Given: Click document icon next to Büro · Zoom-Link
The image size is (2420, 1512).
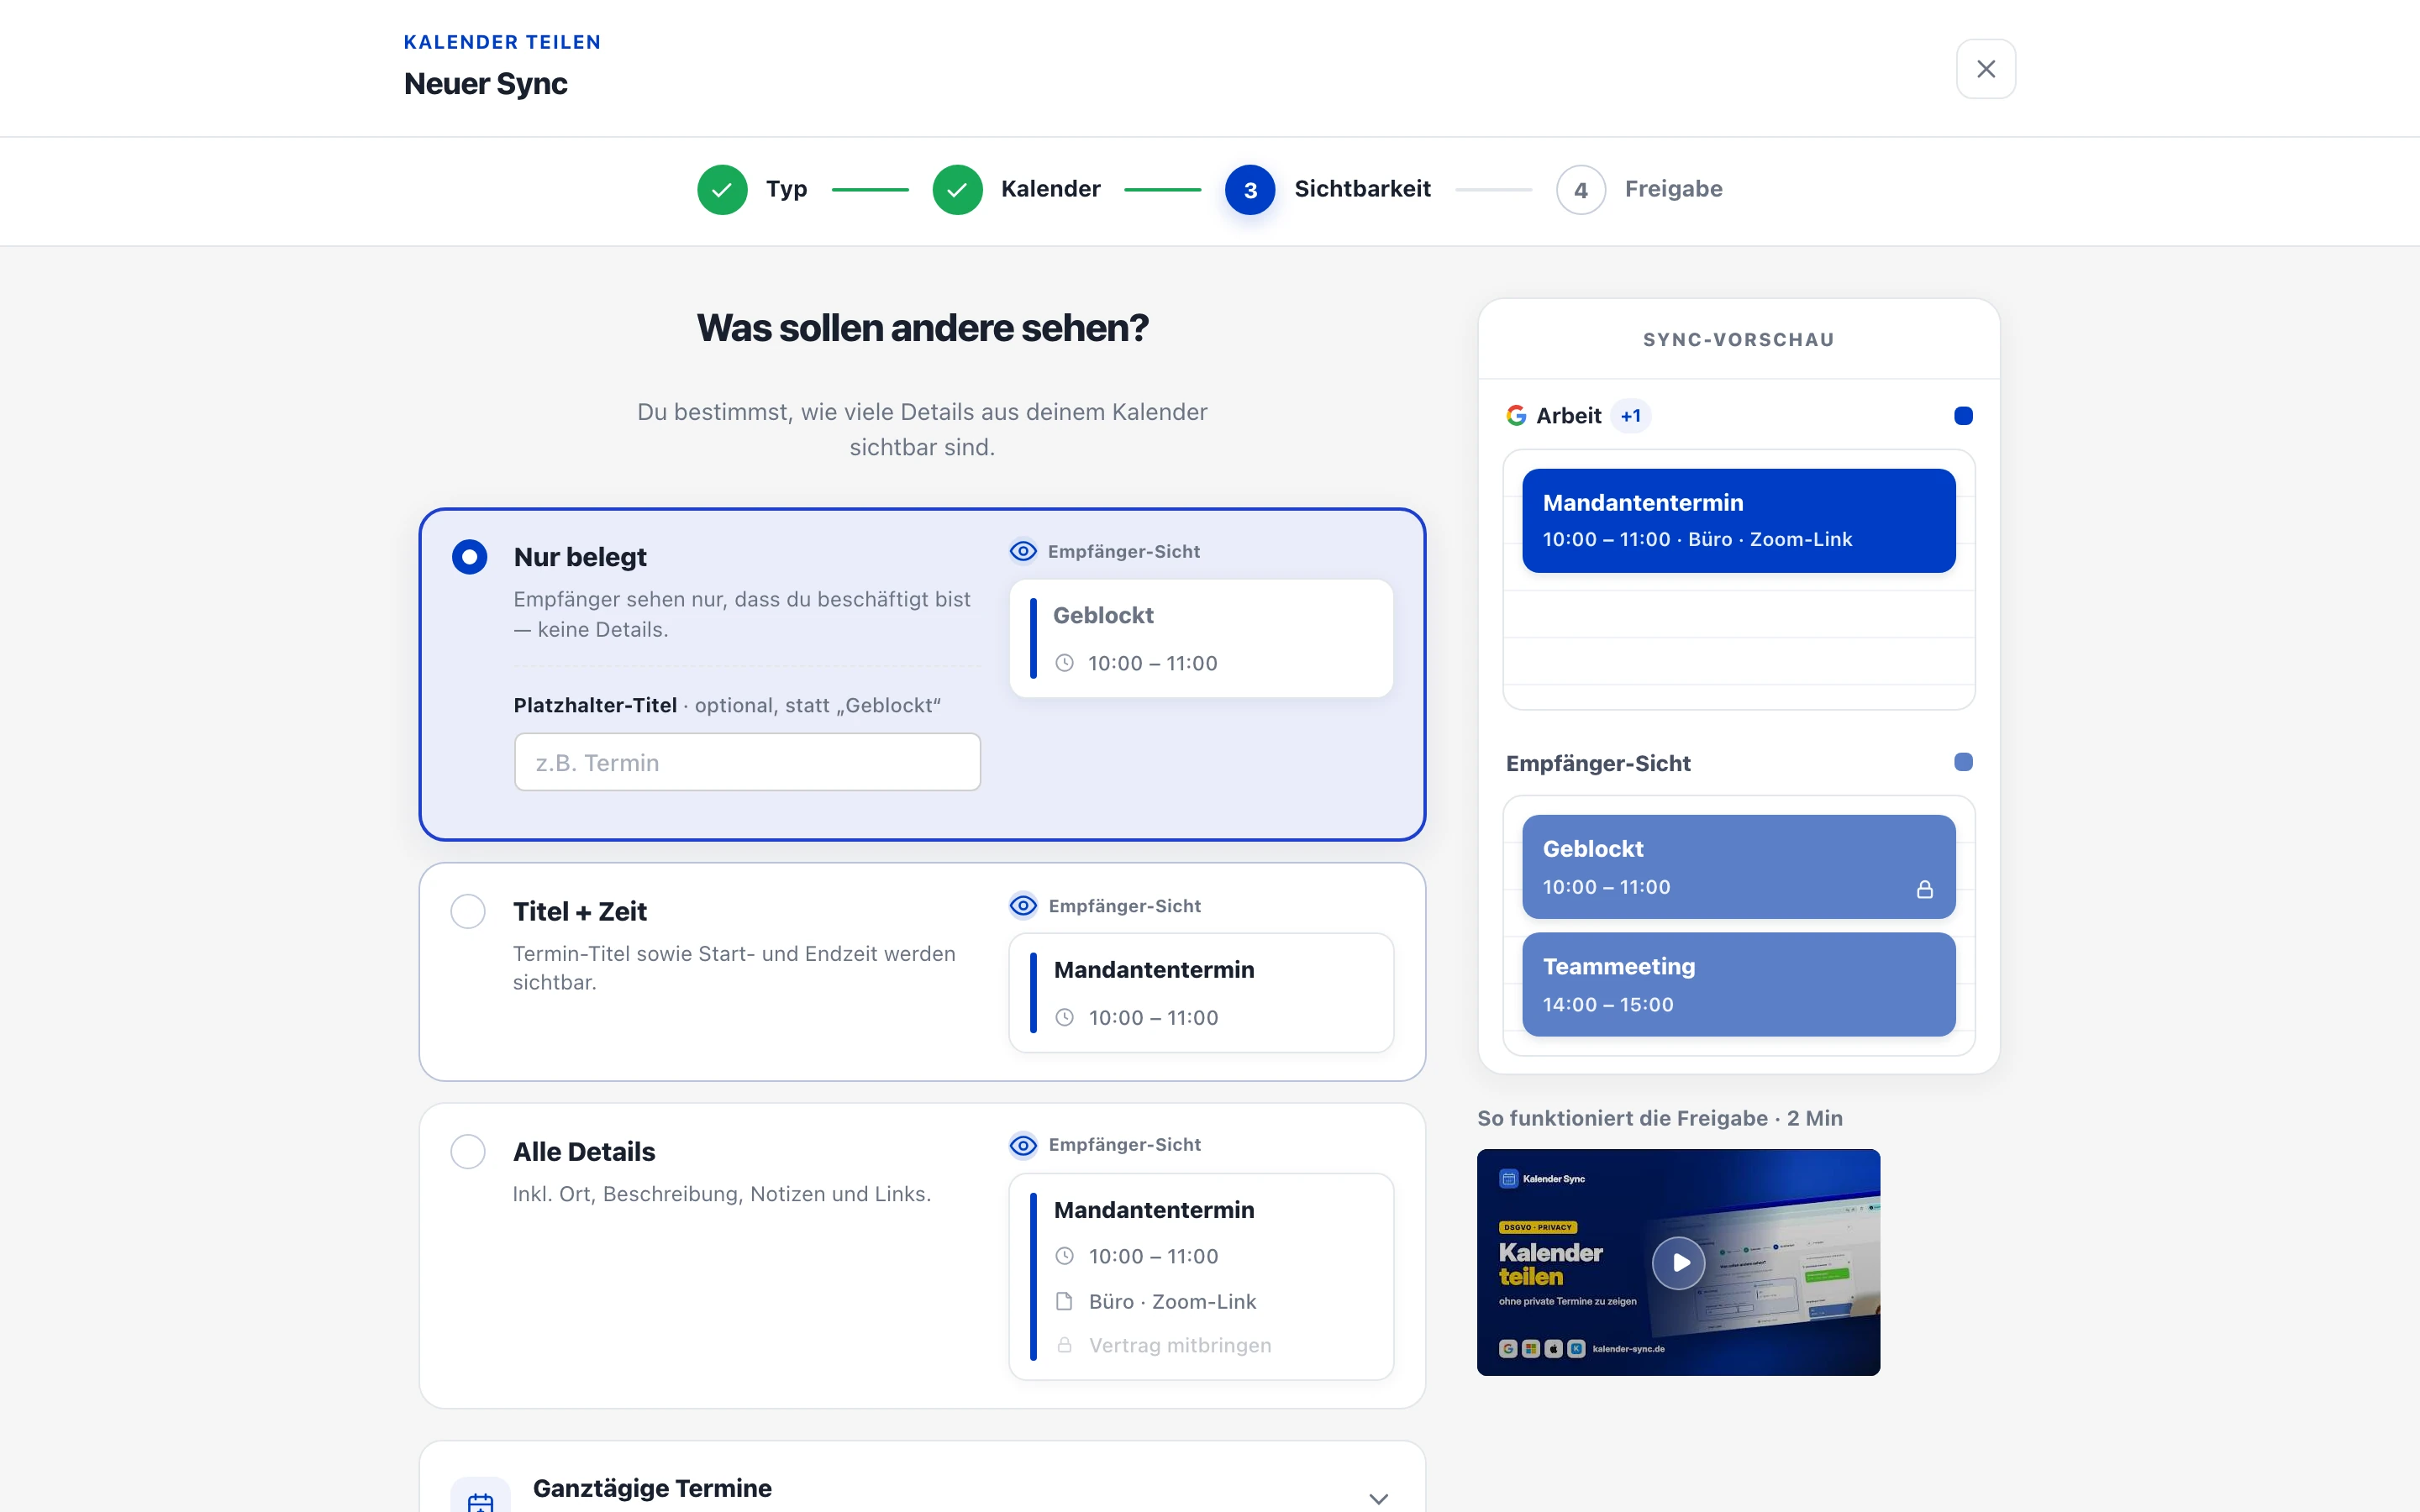Looking at the screenshot, I should pyautogui.click(x=1065, y=1301).
